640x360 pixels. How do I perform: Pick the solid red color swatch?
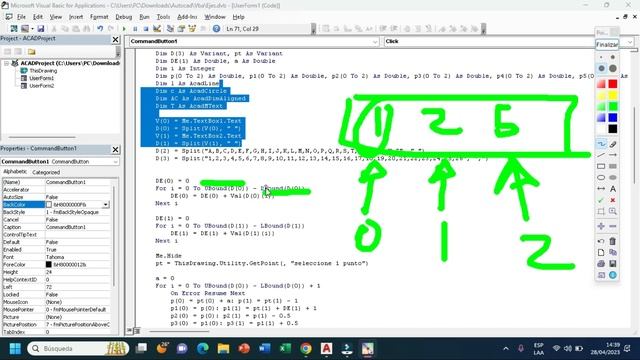click(613, 84)
